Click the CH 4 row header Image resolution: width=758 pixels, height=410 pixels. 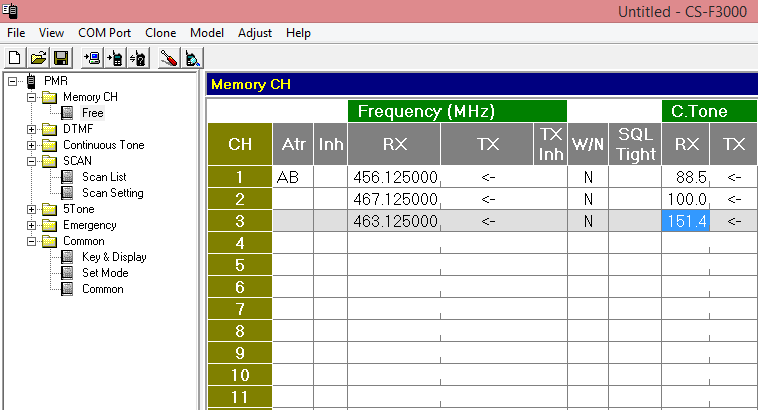pyautogui.click(x=240, y=243)
